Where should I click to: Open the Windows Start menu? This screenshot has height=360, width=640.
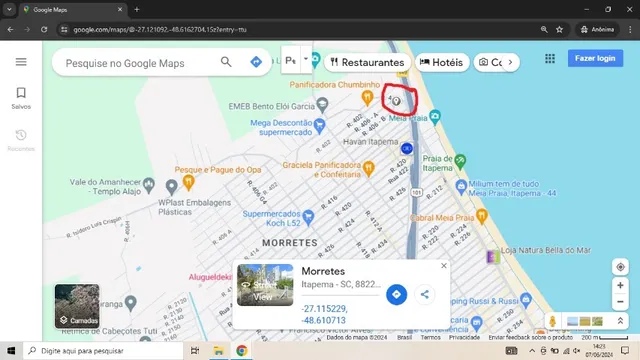(11, 351)
